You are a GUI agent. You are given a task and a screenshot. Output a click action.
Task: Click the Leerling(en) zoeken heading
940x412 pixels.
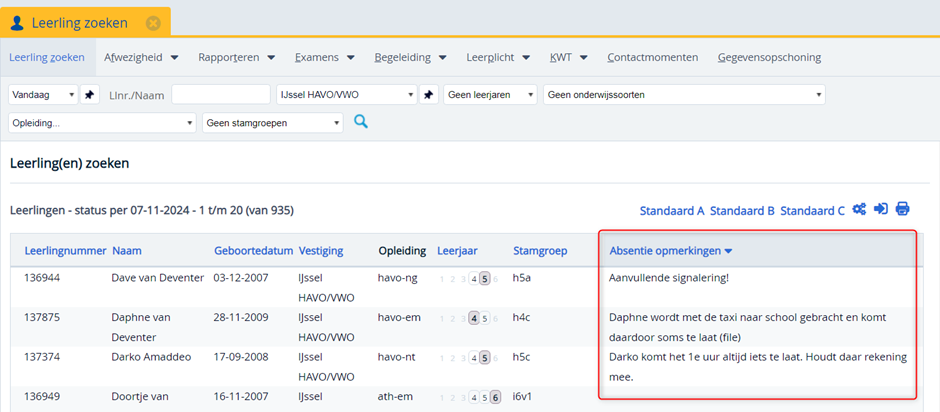pos(70,163)
